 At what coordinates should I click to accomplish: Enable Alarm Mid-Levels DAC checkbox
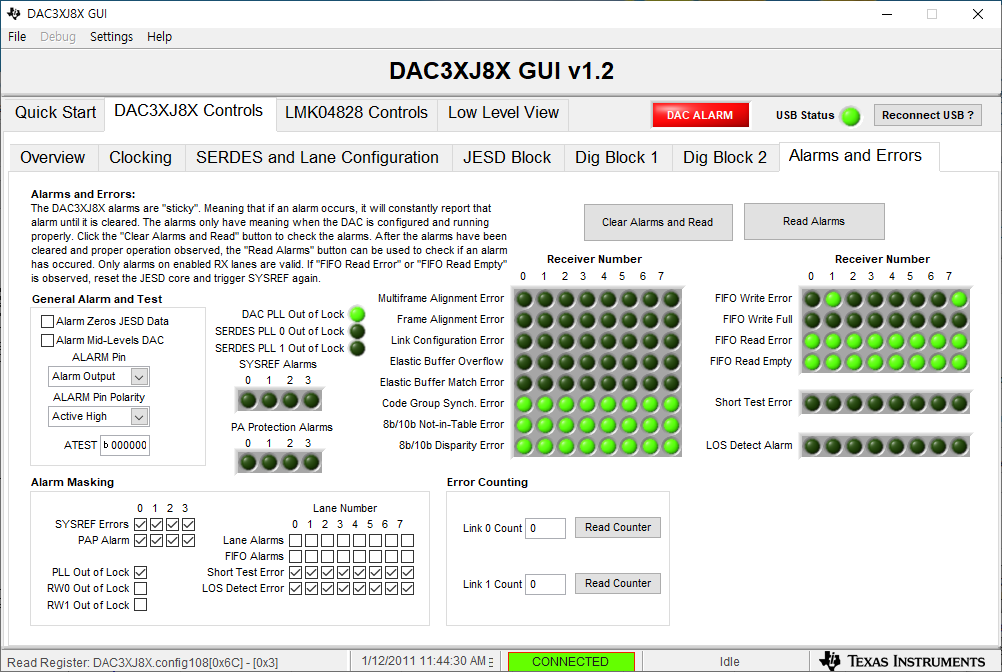click(x=47, y=340)
